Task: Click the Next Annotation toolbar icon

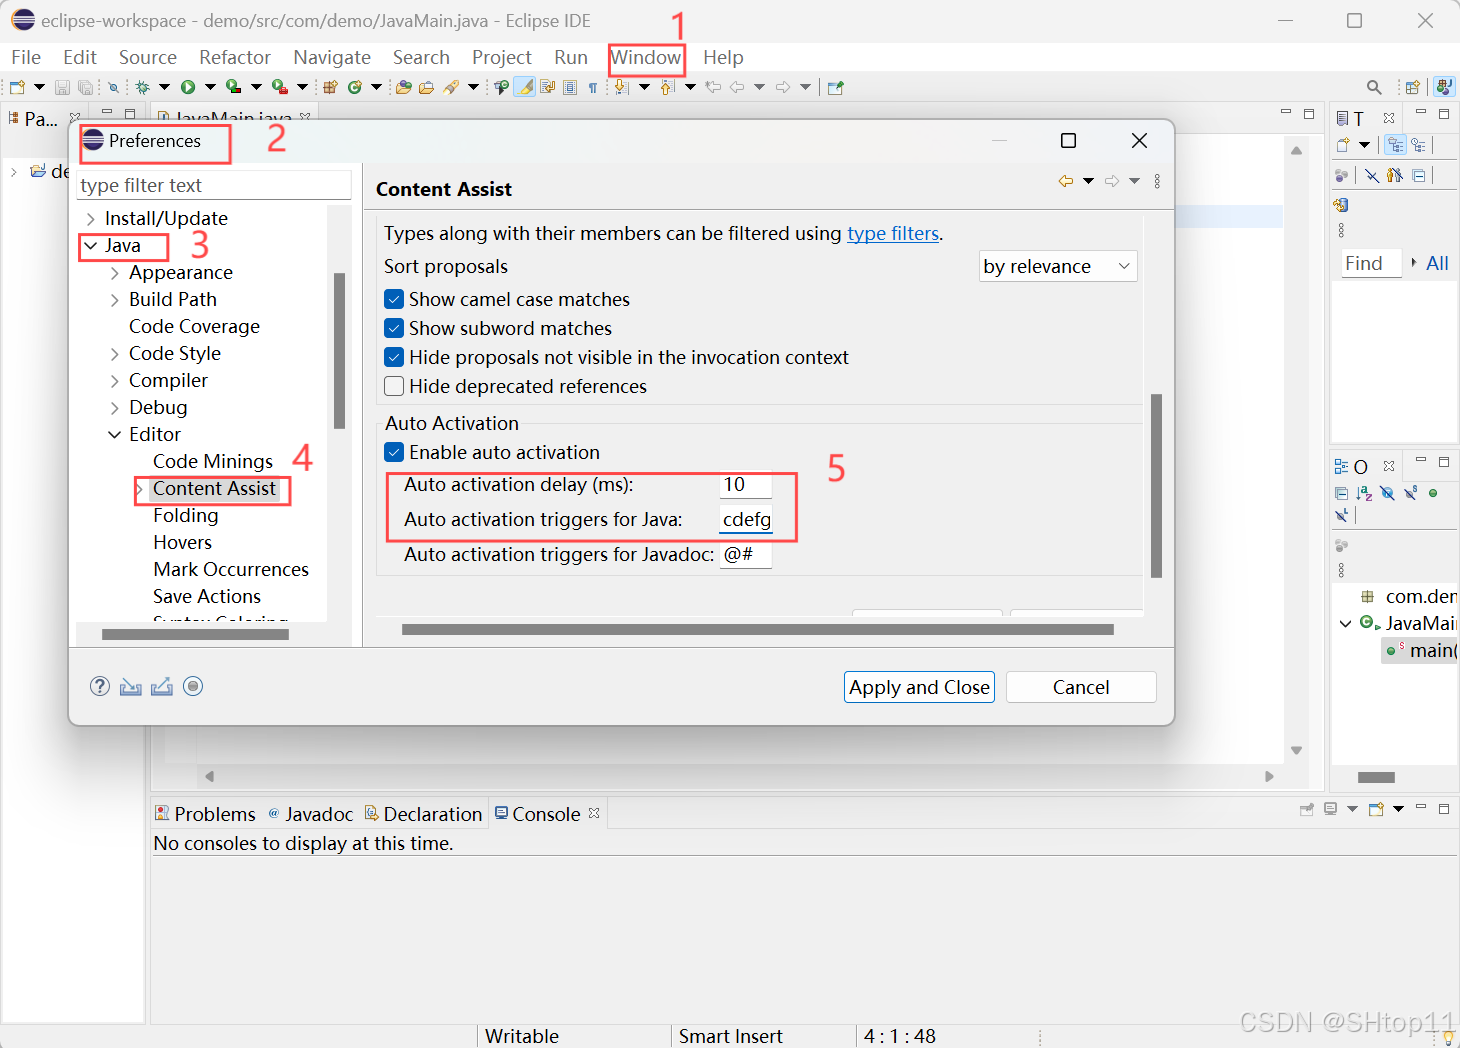Action: pos(621,87)
